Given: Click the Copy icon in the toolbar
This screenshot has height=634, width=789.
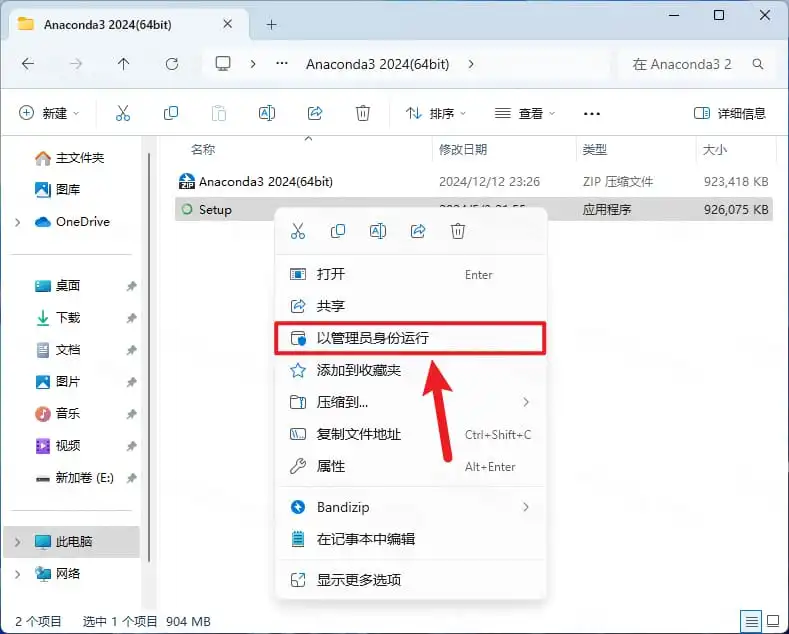Looking at the screenshot, I should [171, 113].
